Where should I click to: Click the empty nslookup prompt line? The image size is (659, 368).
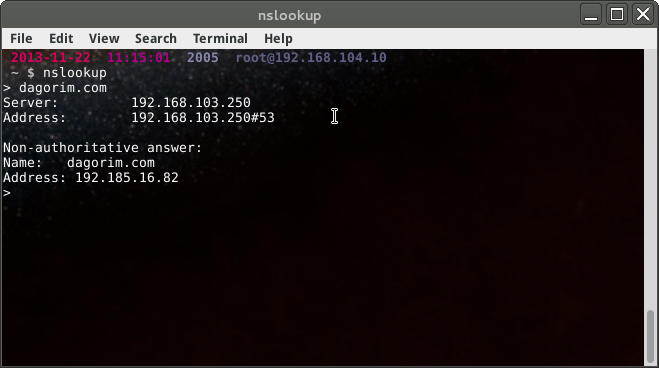point(7,193)
